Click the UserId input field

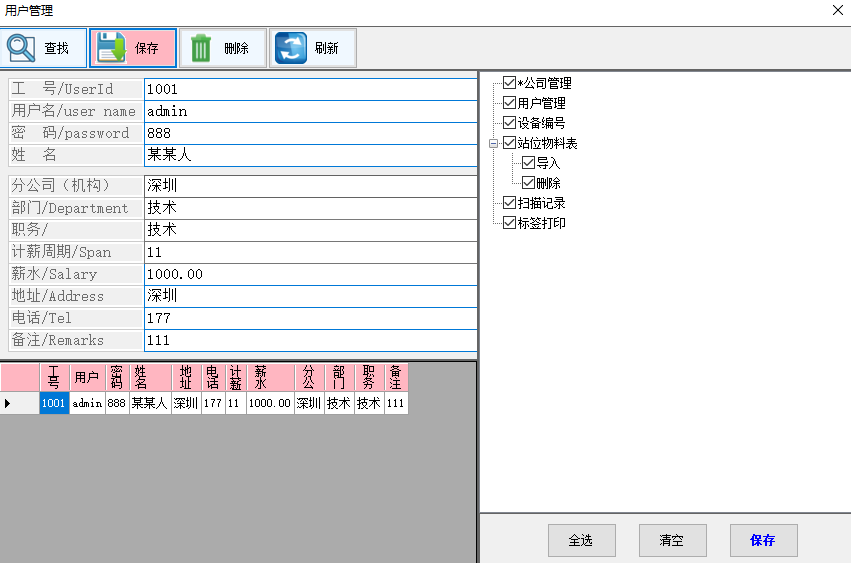310,90
